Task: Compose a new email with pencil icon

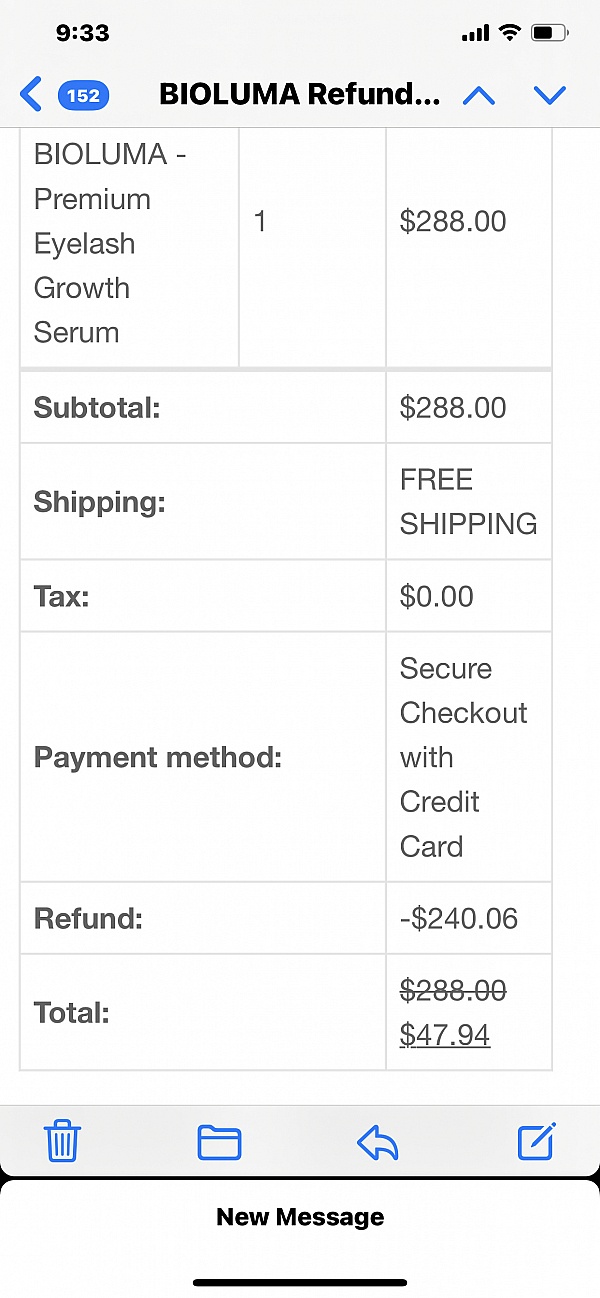Action: (x=536, y=1141)
